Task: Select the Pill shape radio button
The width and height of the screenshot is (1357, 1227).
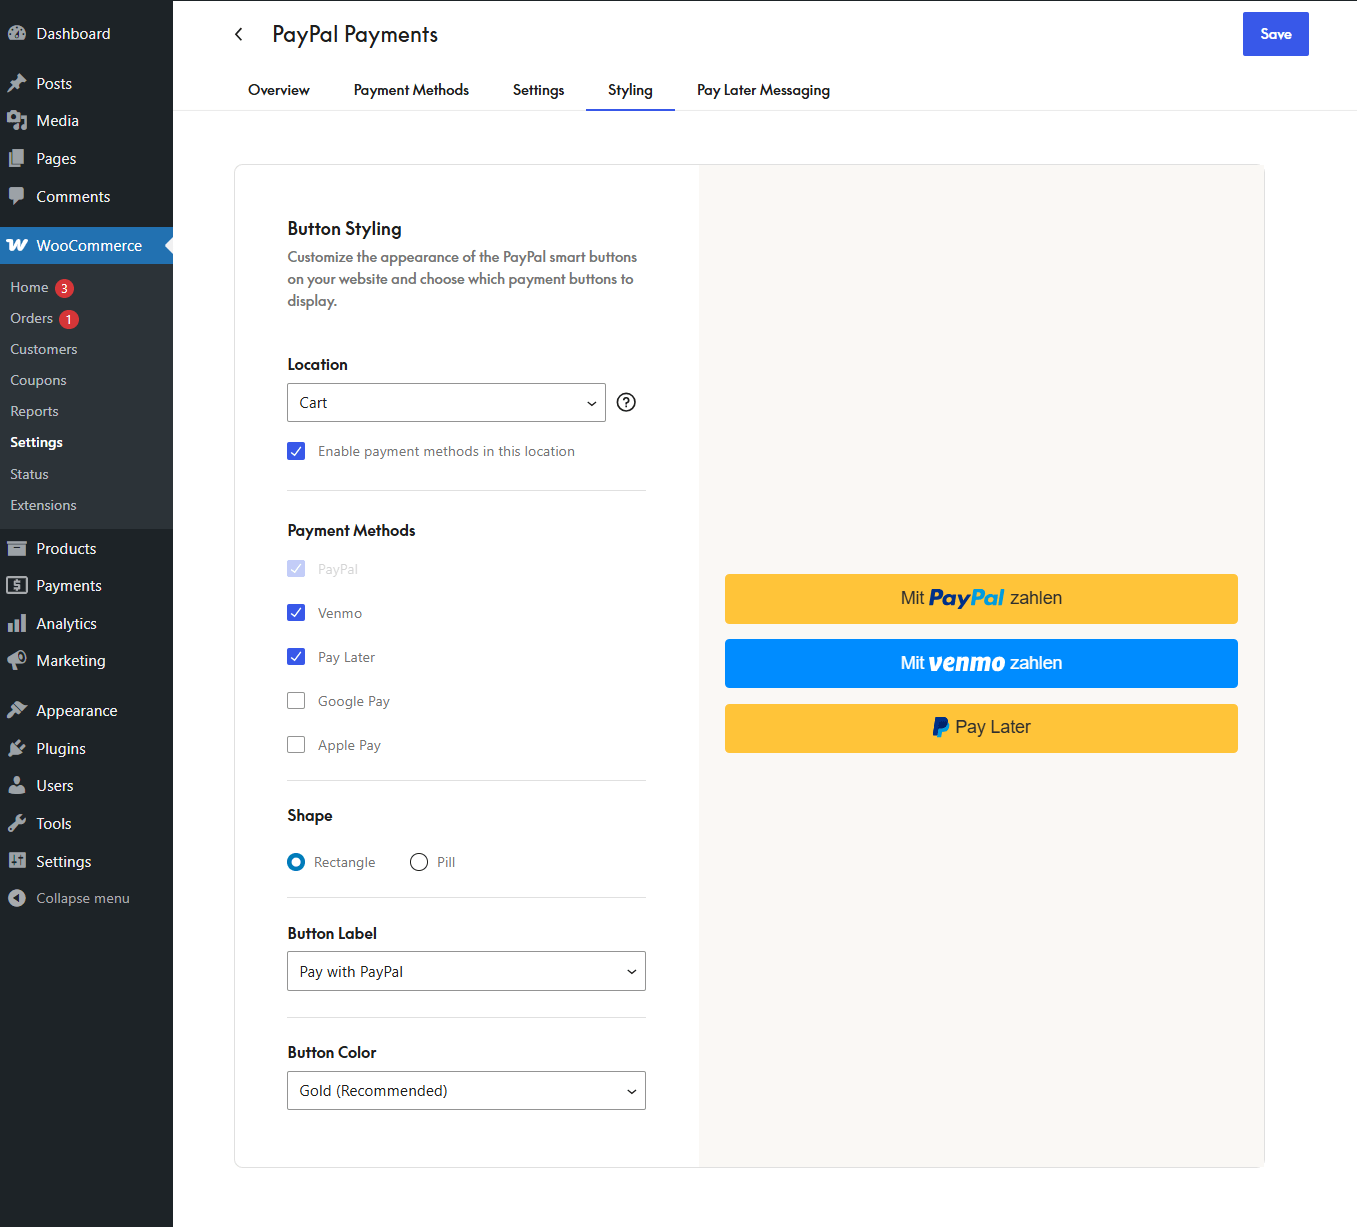Action: tap(419, 861)
